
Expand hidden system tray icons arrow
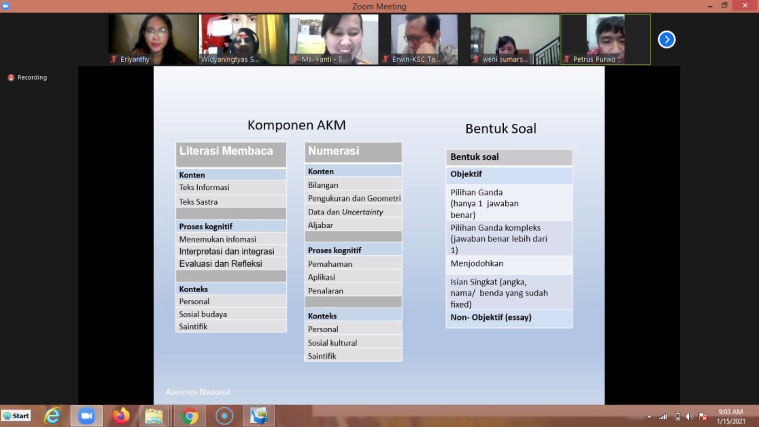point(648,415)
